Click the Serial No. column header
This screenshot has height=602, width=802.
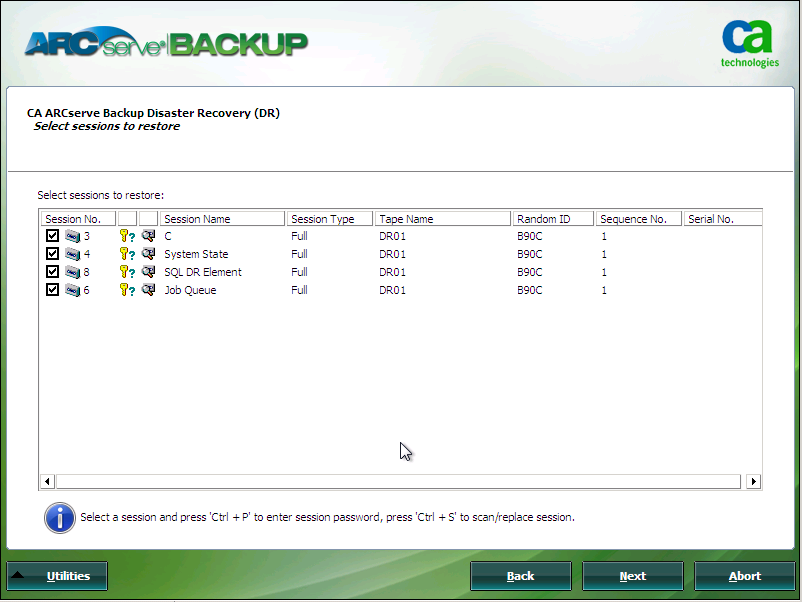(723, 219)
